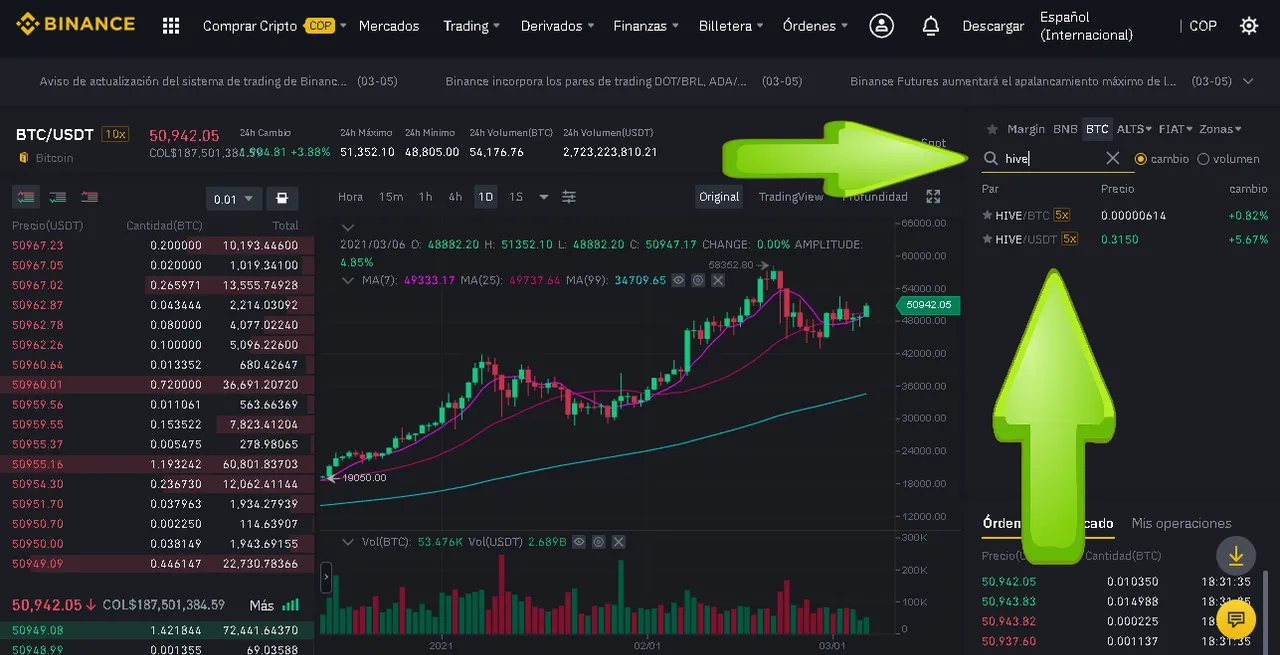
Task: Select the BNB market tab
Action: 1065,129
